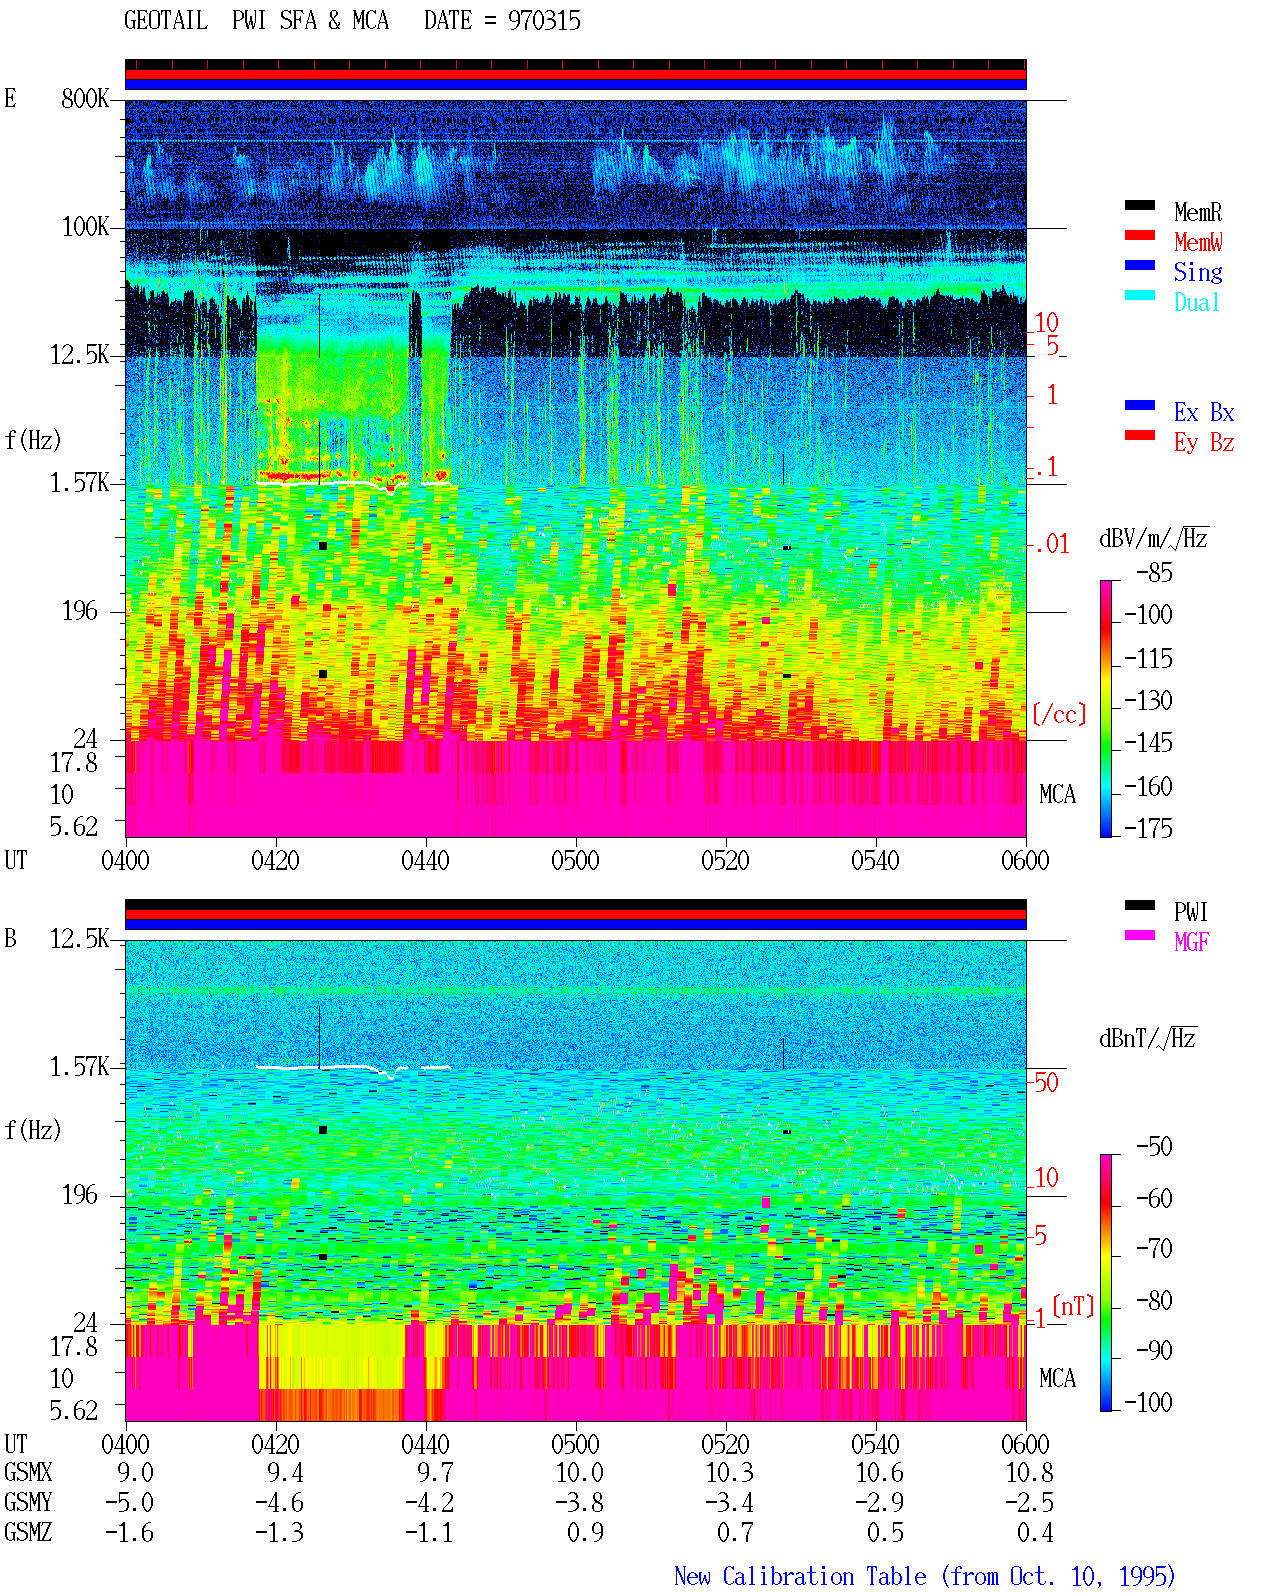Click the title text GEOTAIL PWI SFA & MCA
Viewport: 1280px width, 1593px height.
[x=256, y=20]
